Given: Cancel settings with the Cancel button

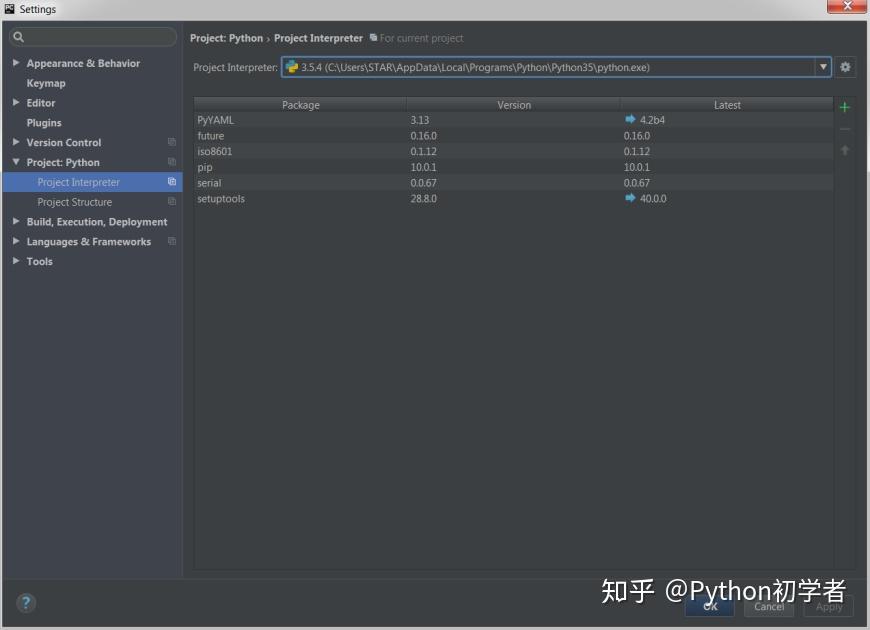Looking at the screenshot, I should click(768, 606).
